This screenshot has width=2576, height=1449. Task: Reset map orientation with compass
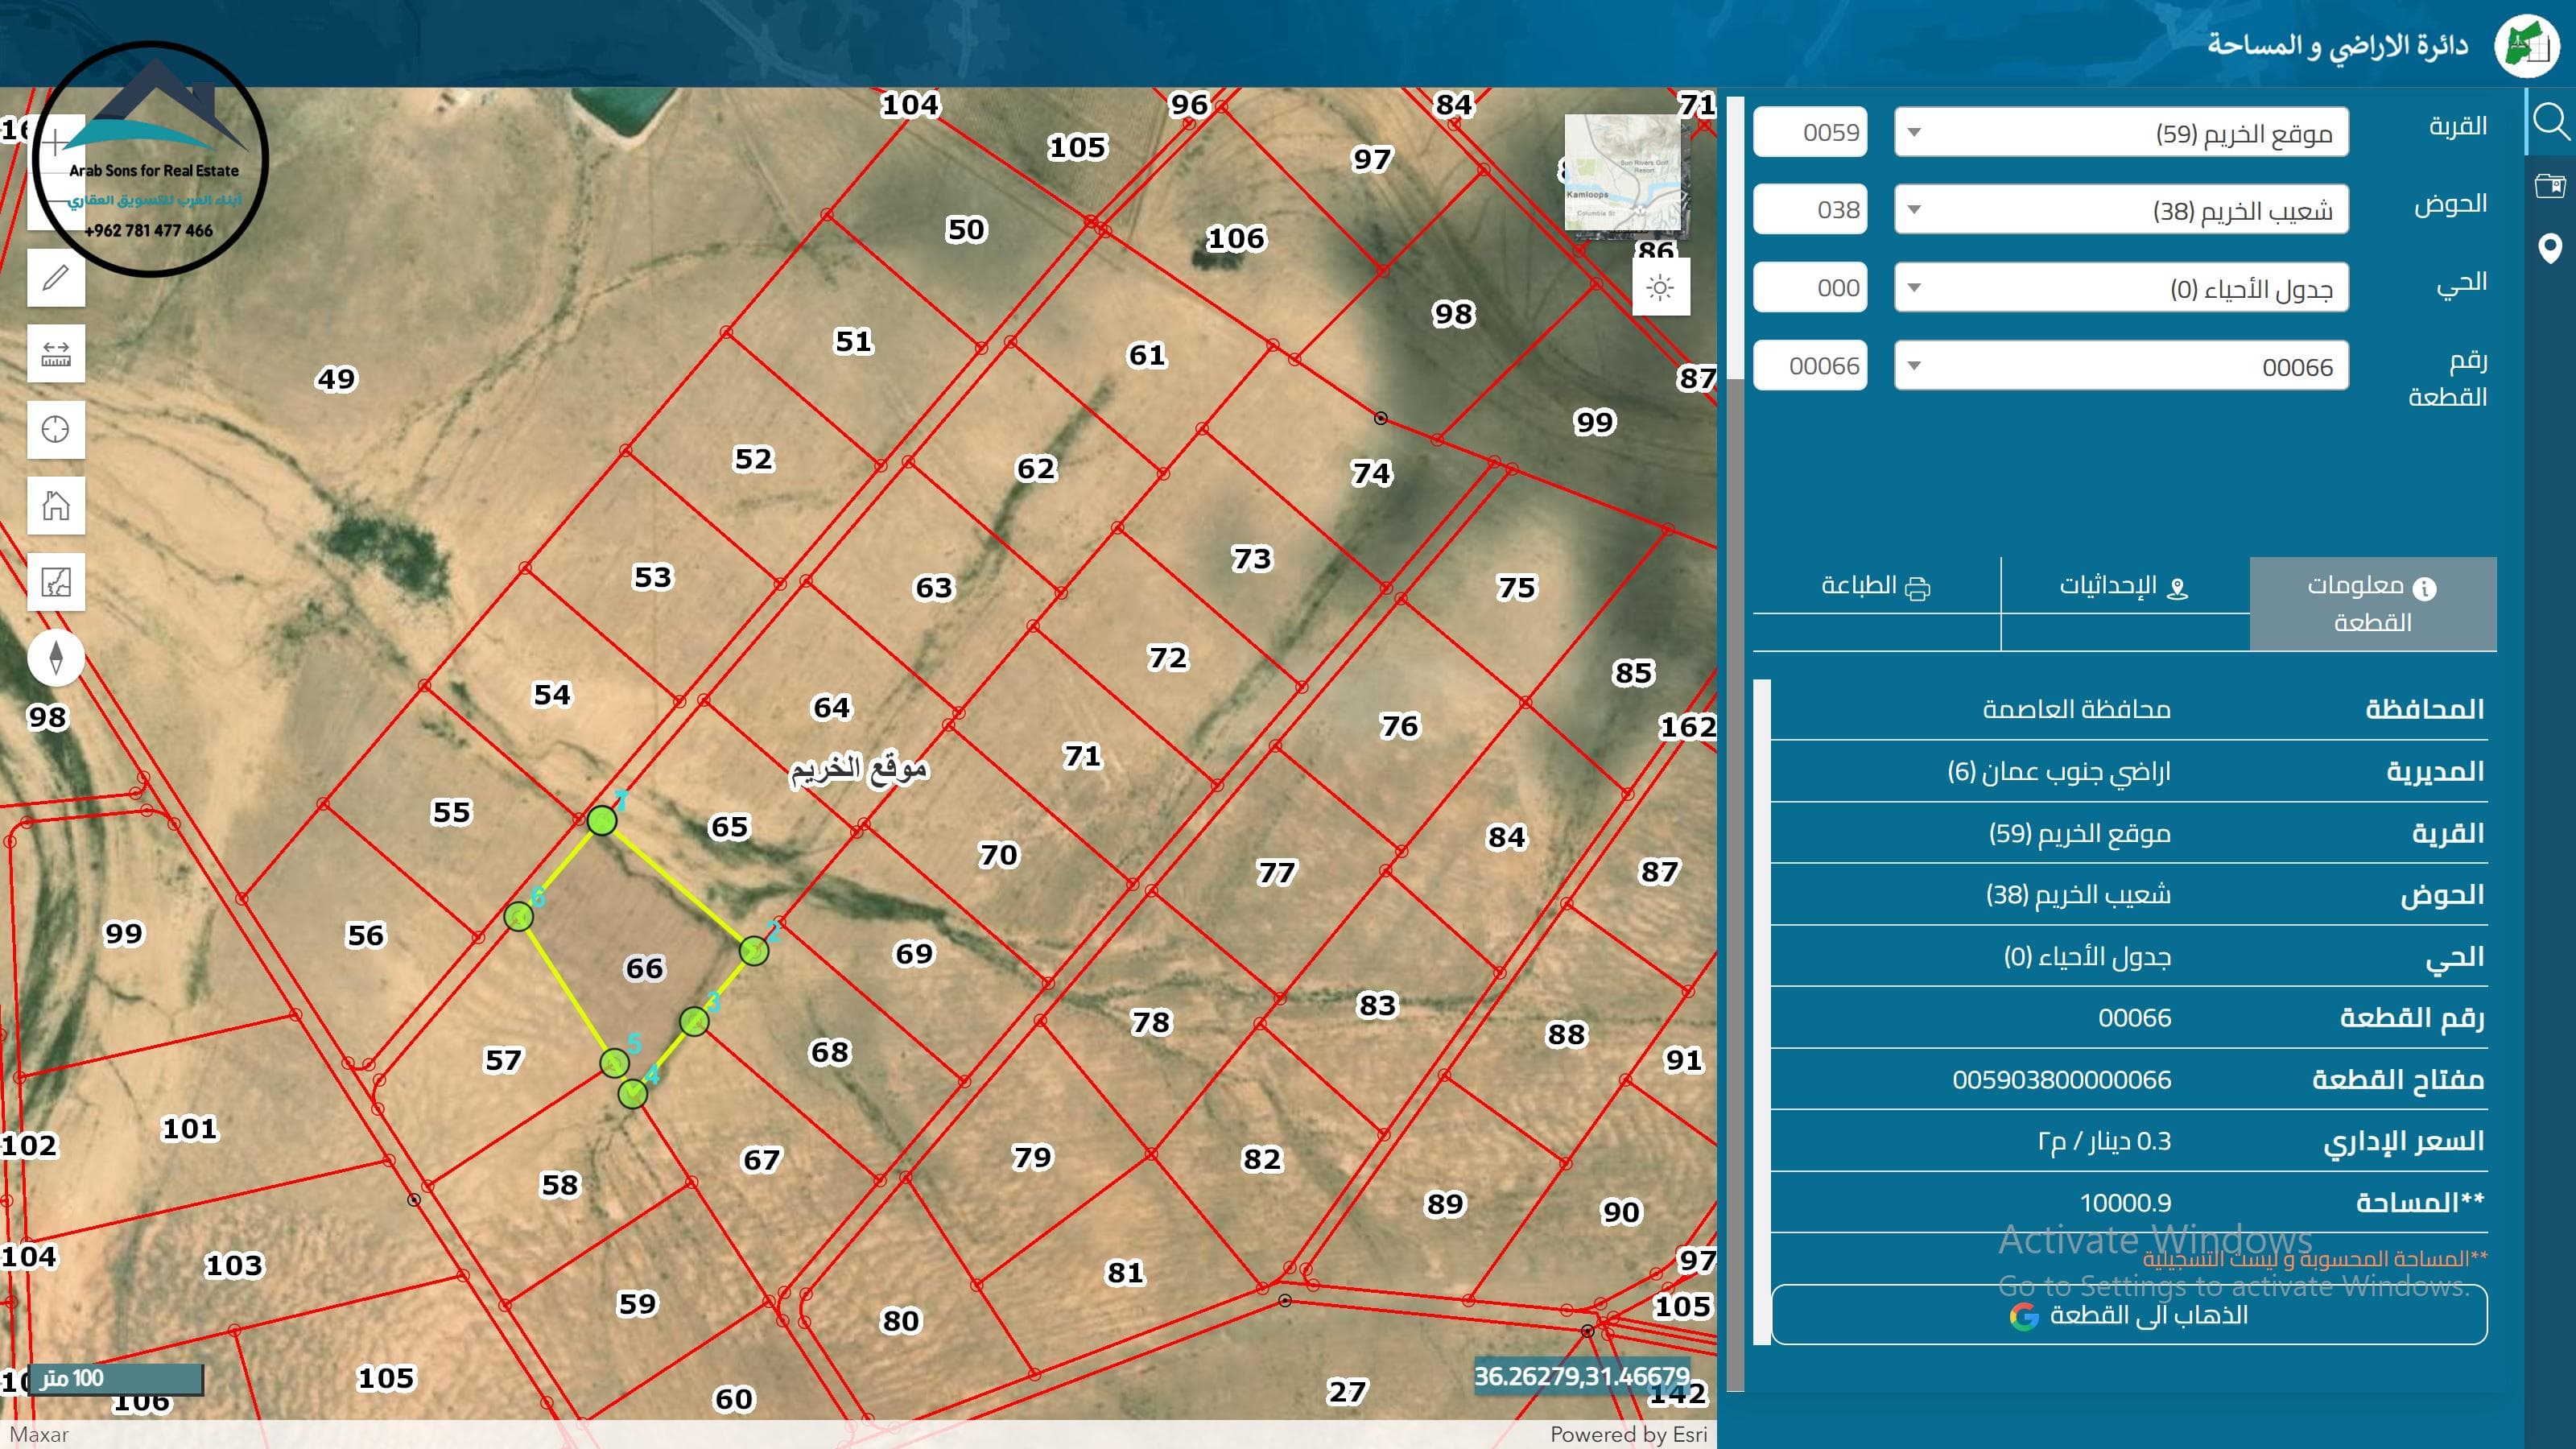[x=56, y=657]
